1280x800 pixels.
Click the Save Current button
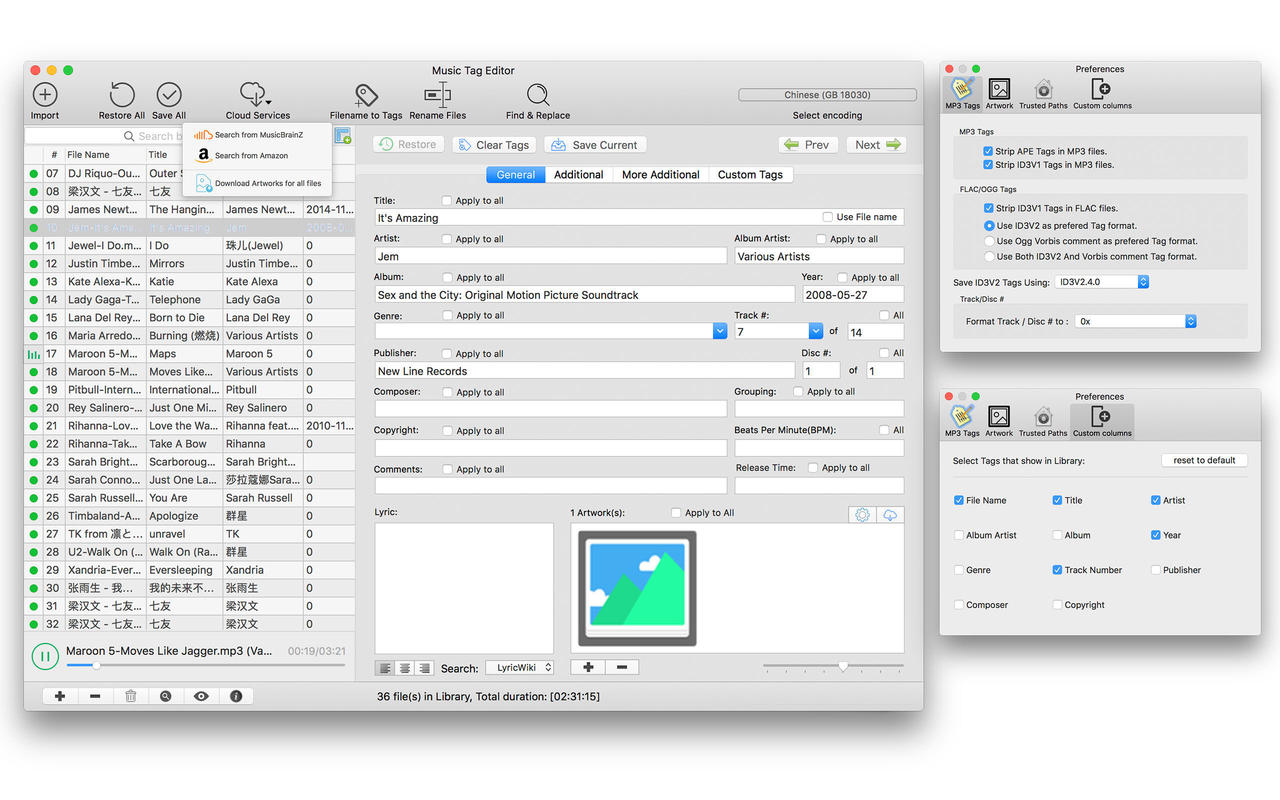point(595,145)
